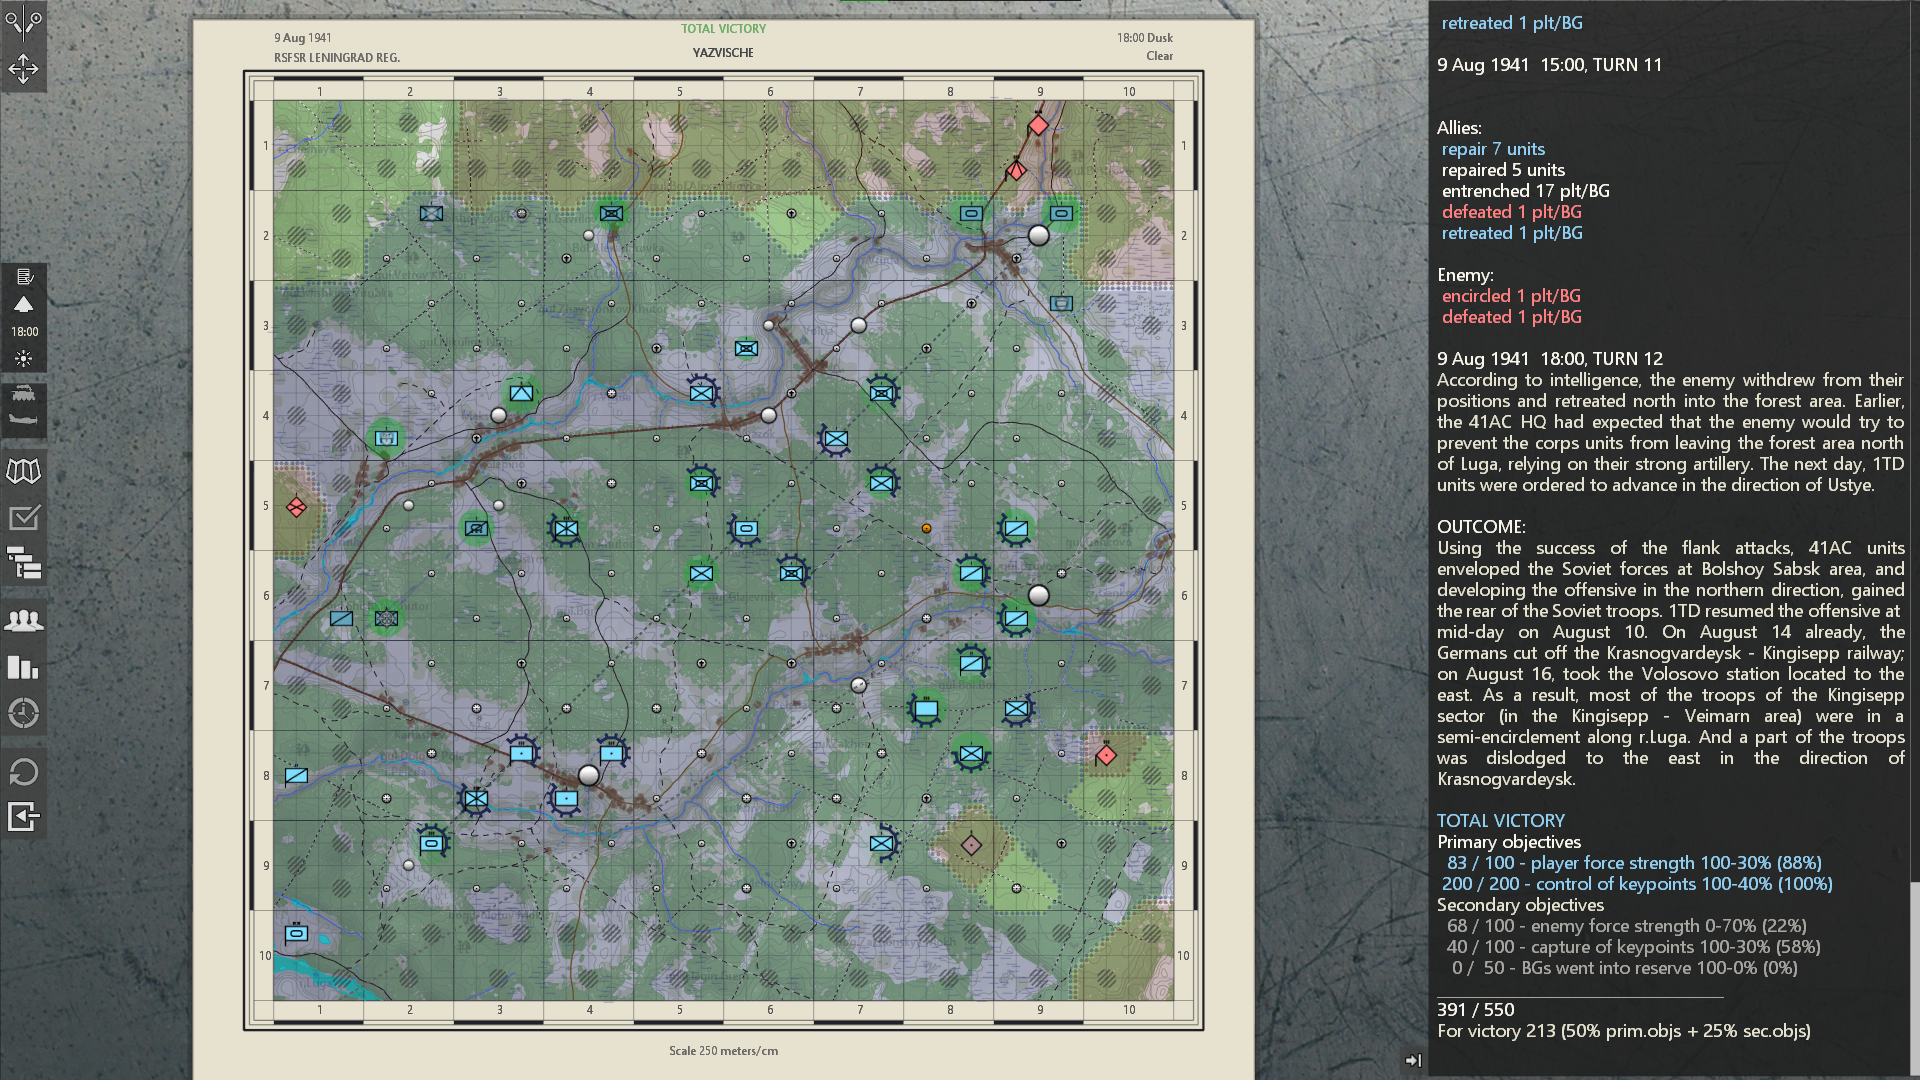
Task: Click the exit door arrow icon
Action: coord(24,817)
